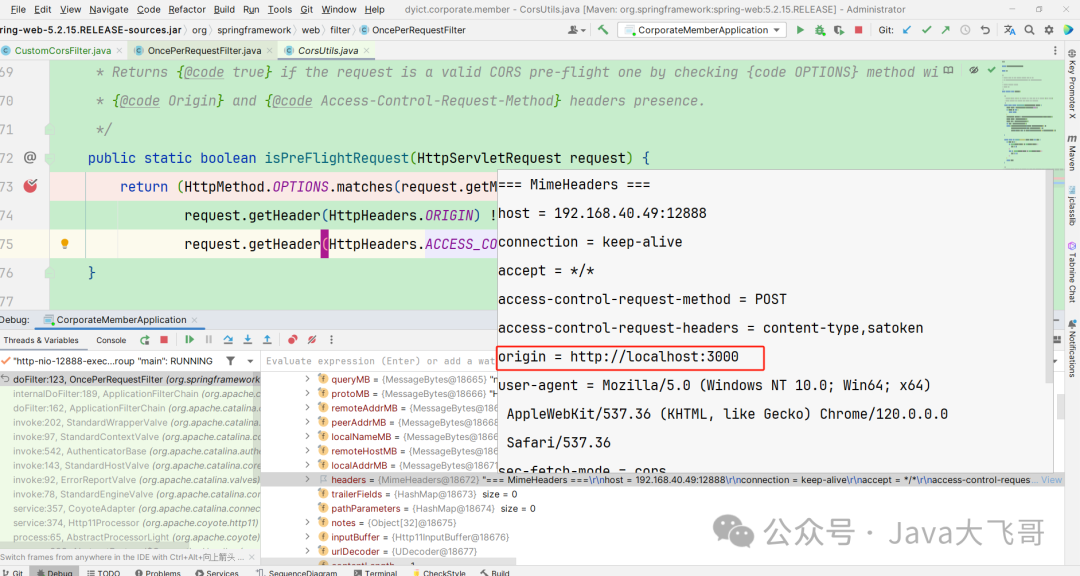Switch to the Console tab
The width and height of the screenshot is (1080, 576).
111,340
